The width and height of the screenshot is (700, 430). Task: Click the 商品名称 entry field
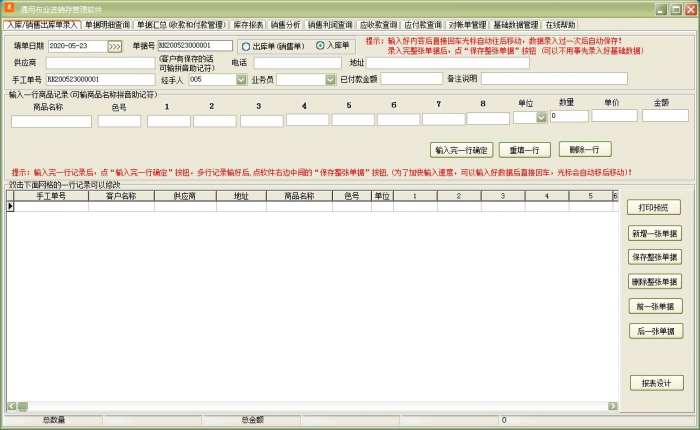(51, 121)
